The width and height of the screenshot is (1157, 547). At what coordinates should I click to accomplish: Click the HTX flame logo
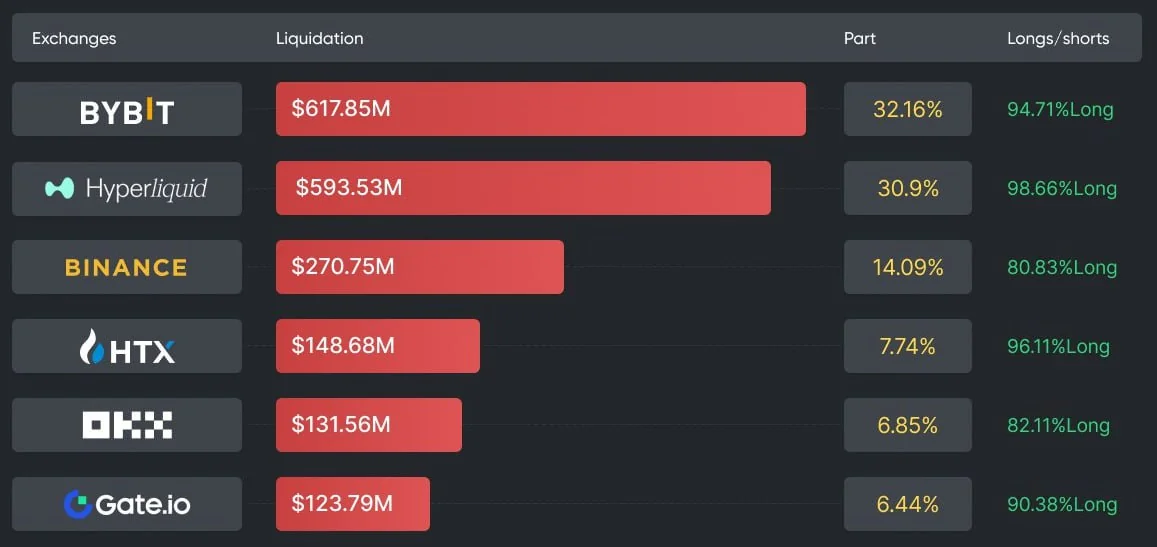pyautogui.click(x=93, y=348)
